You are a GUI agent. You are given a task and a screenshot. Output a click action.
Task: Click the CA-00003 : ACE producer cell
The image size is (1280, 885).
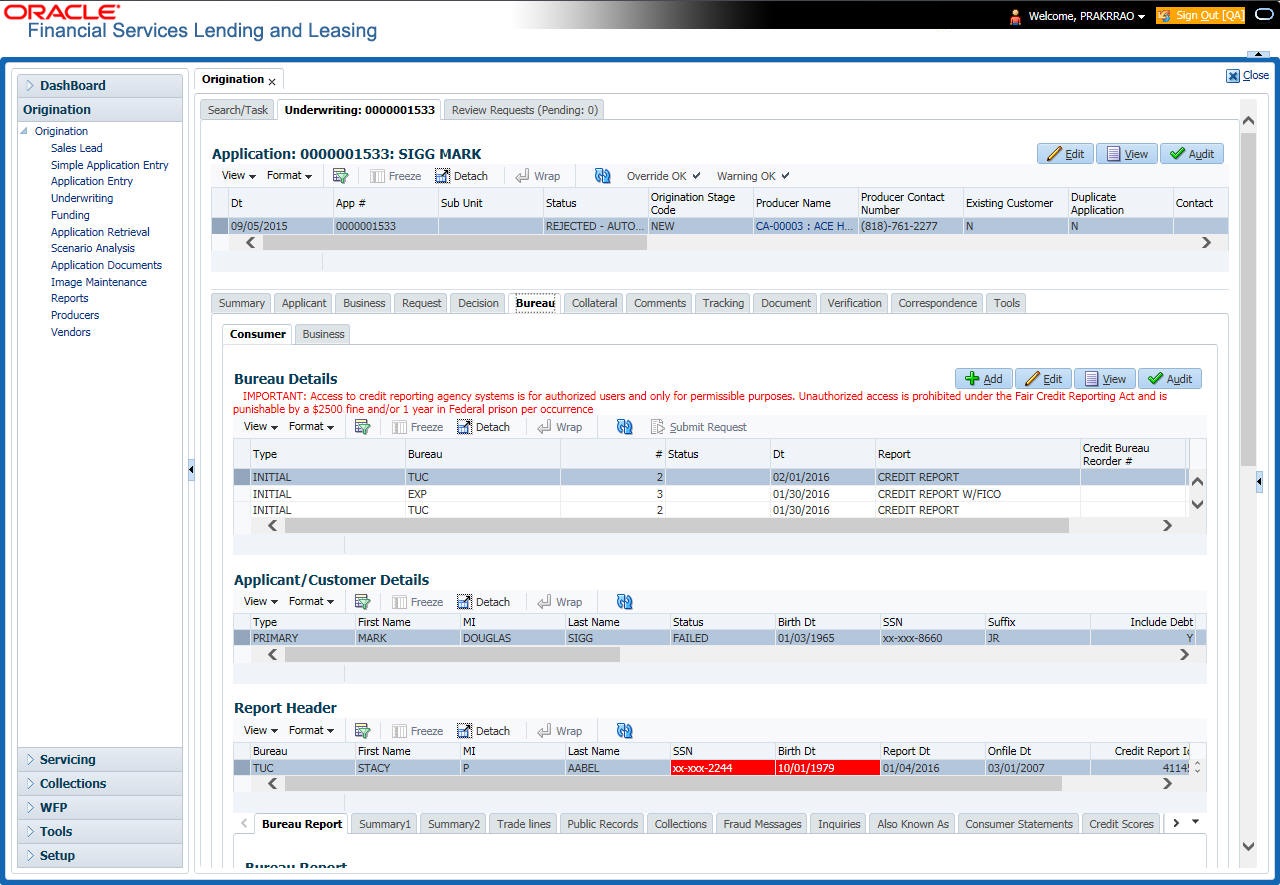coord(804,226)
